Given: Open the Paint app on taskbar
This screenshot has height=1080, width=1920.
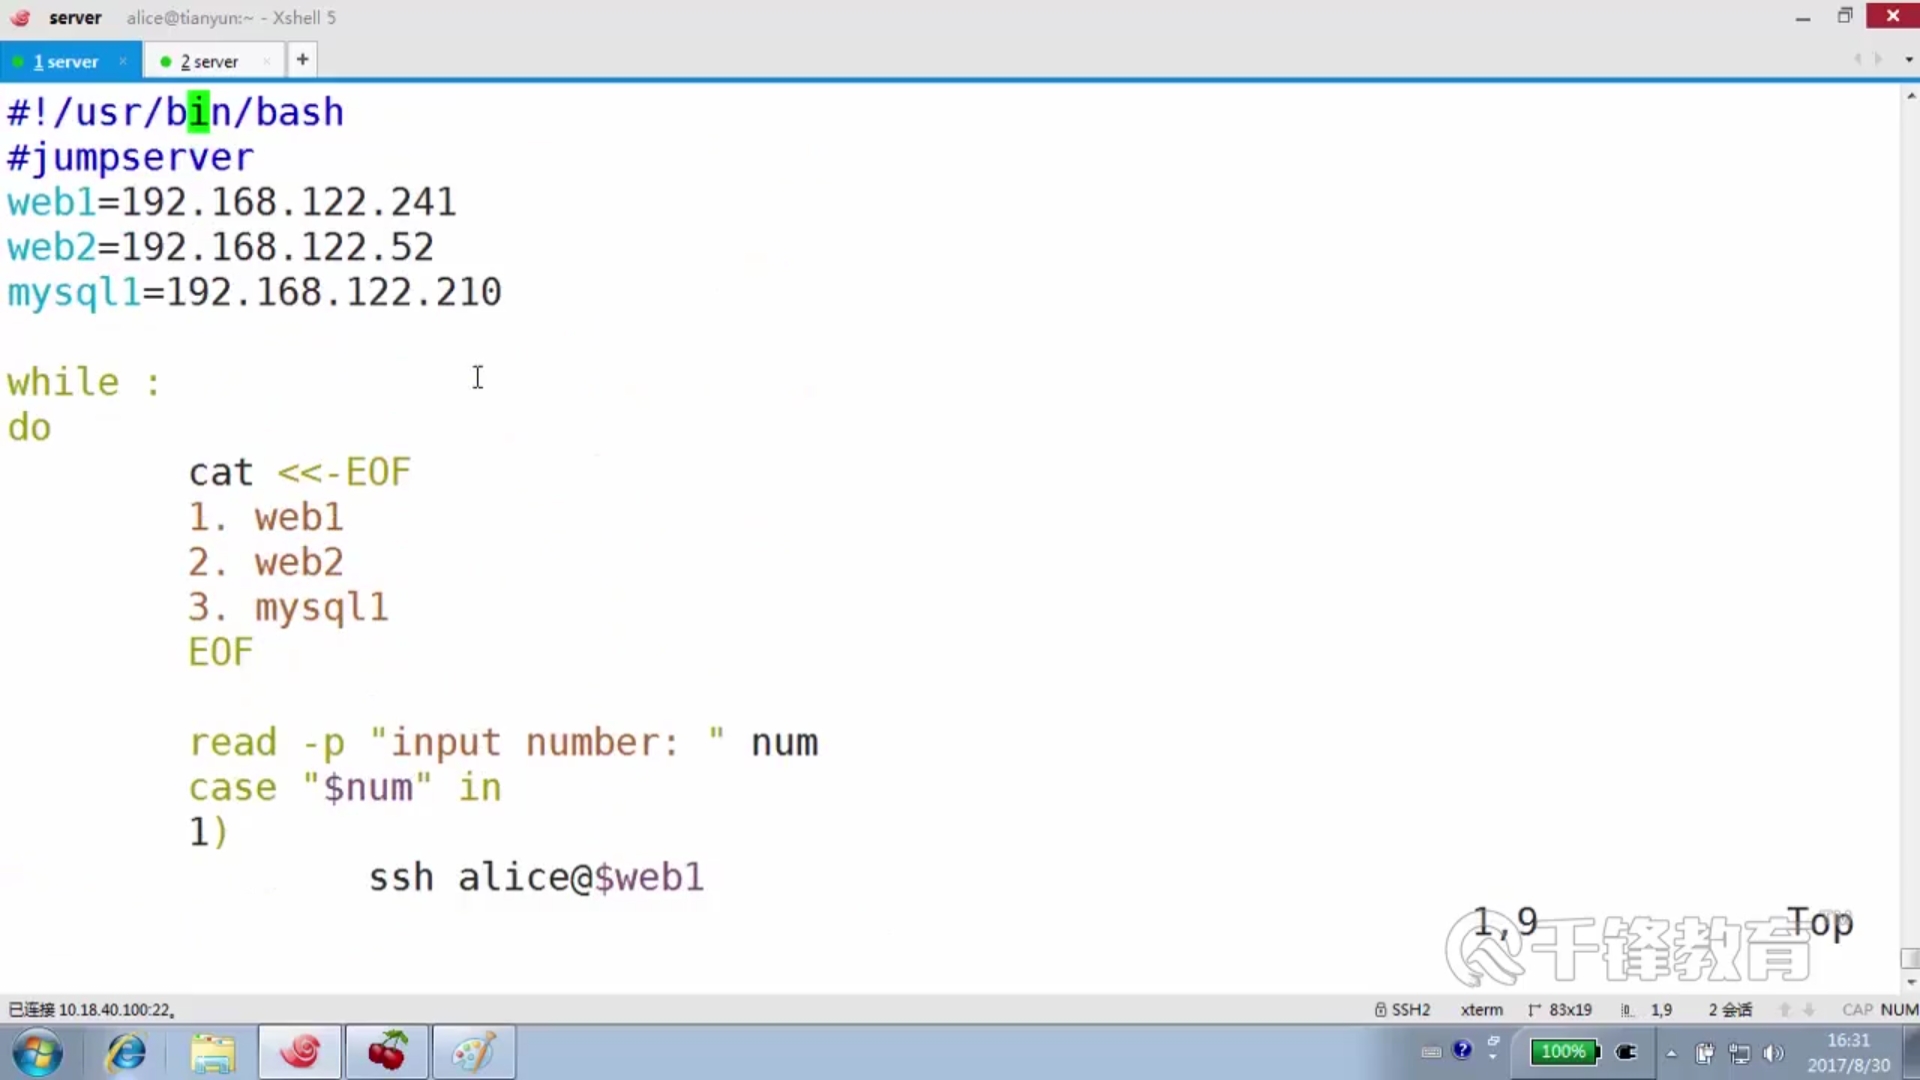Looking at the screenshot, I should 473,1052.
